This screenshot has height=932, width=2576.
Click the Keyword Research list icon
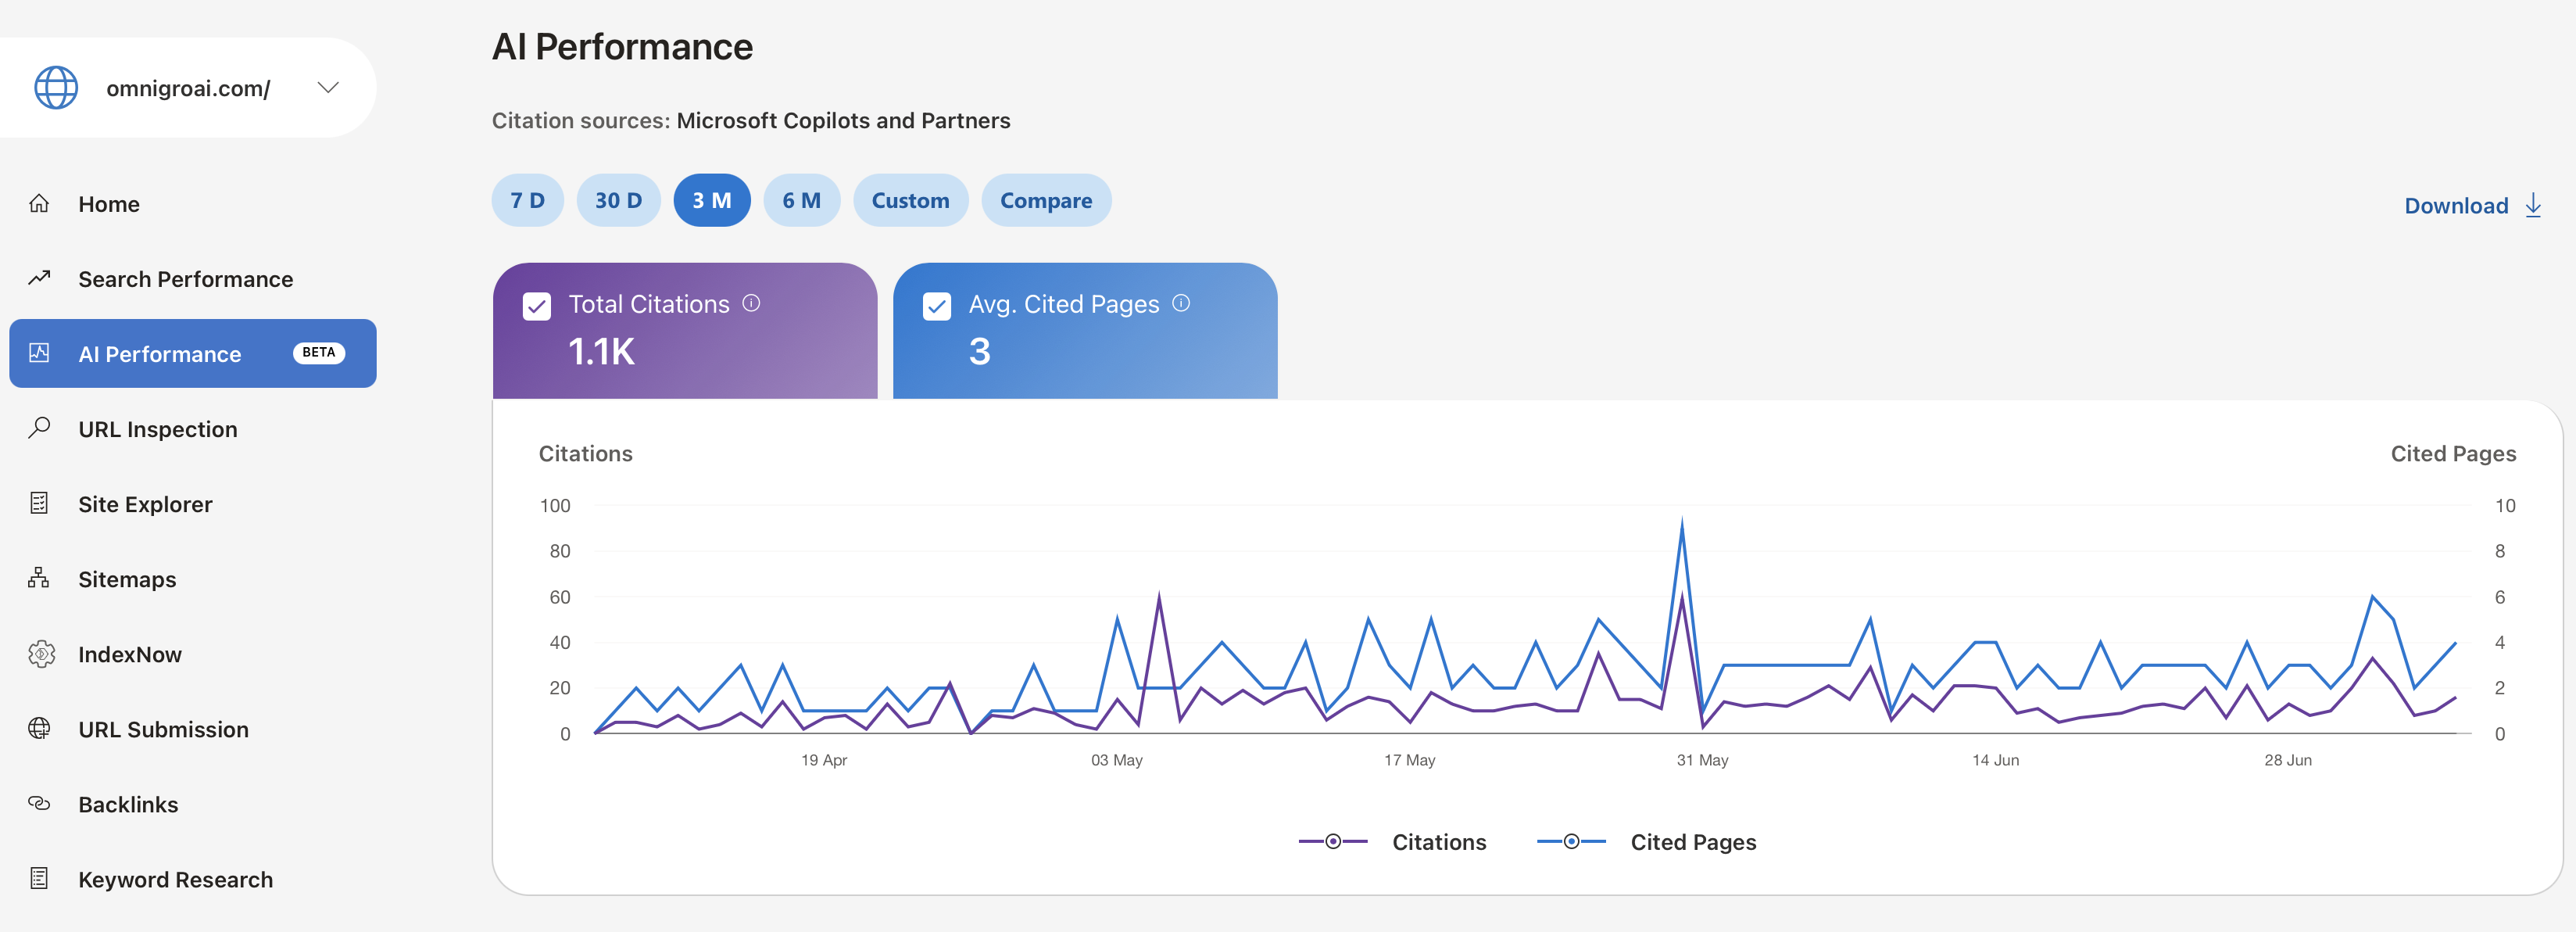tap(39, 878)
